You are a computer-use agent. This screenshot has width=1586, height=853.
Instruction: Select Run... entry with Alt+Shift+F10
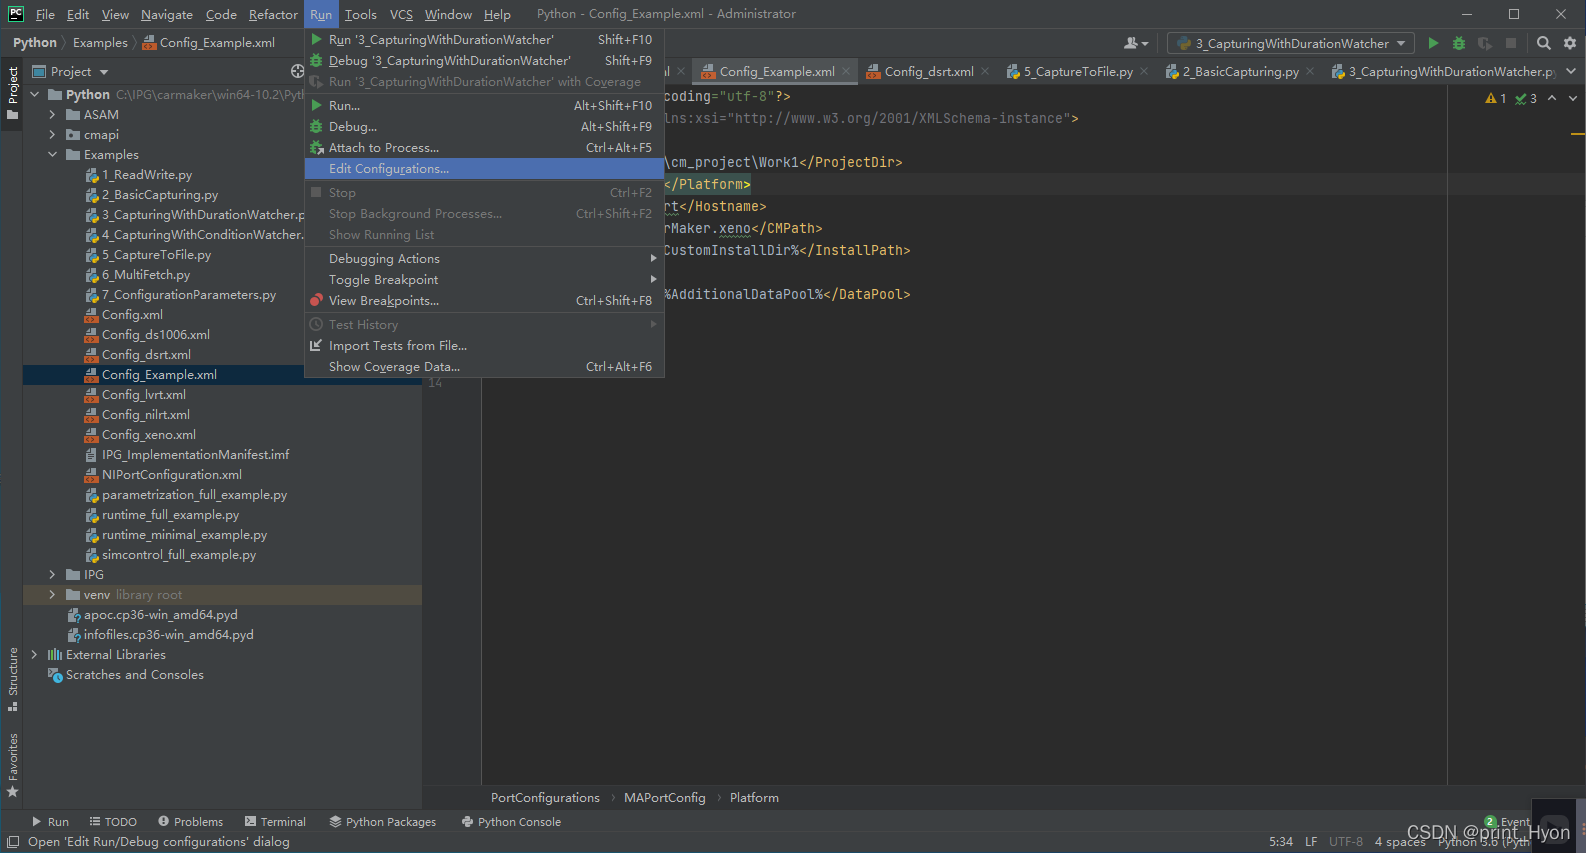click(x=484, y=105)
